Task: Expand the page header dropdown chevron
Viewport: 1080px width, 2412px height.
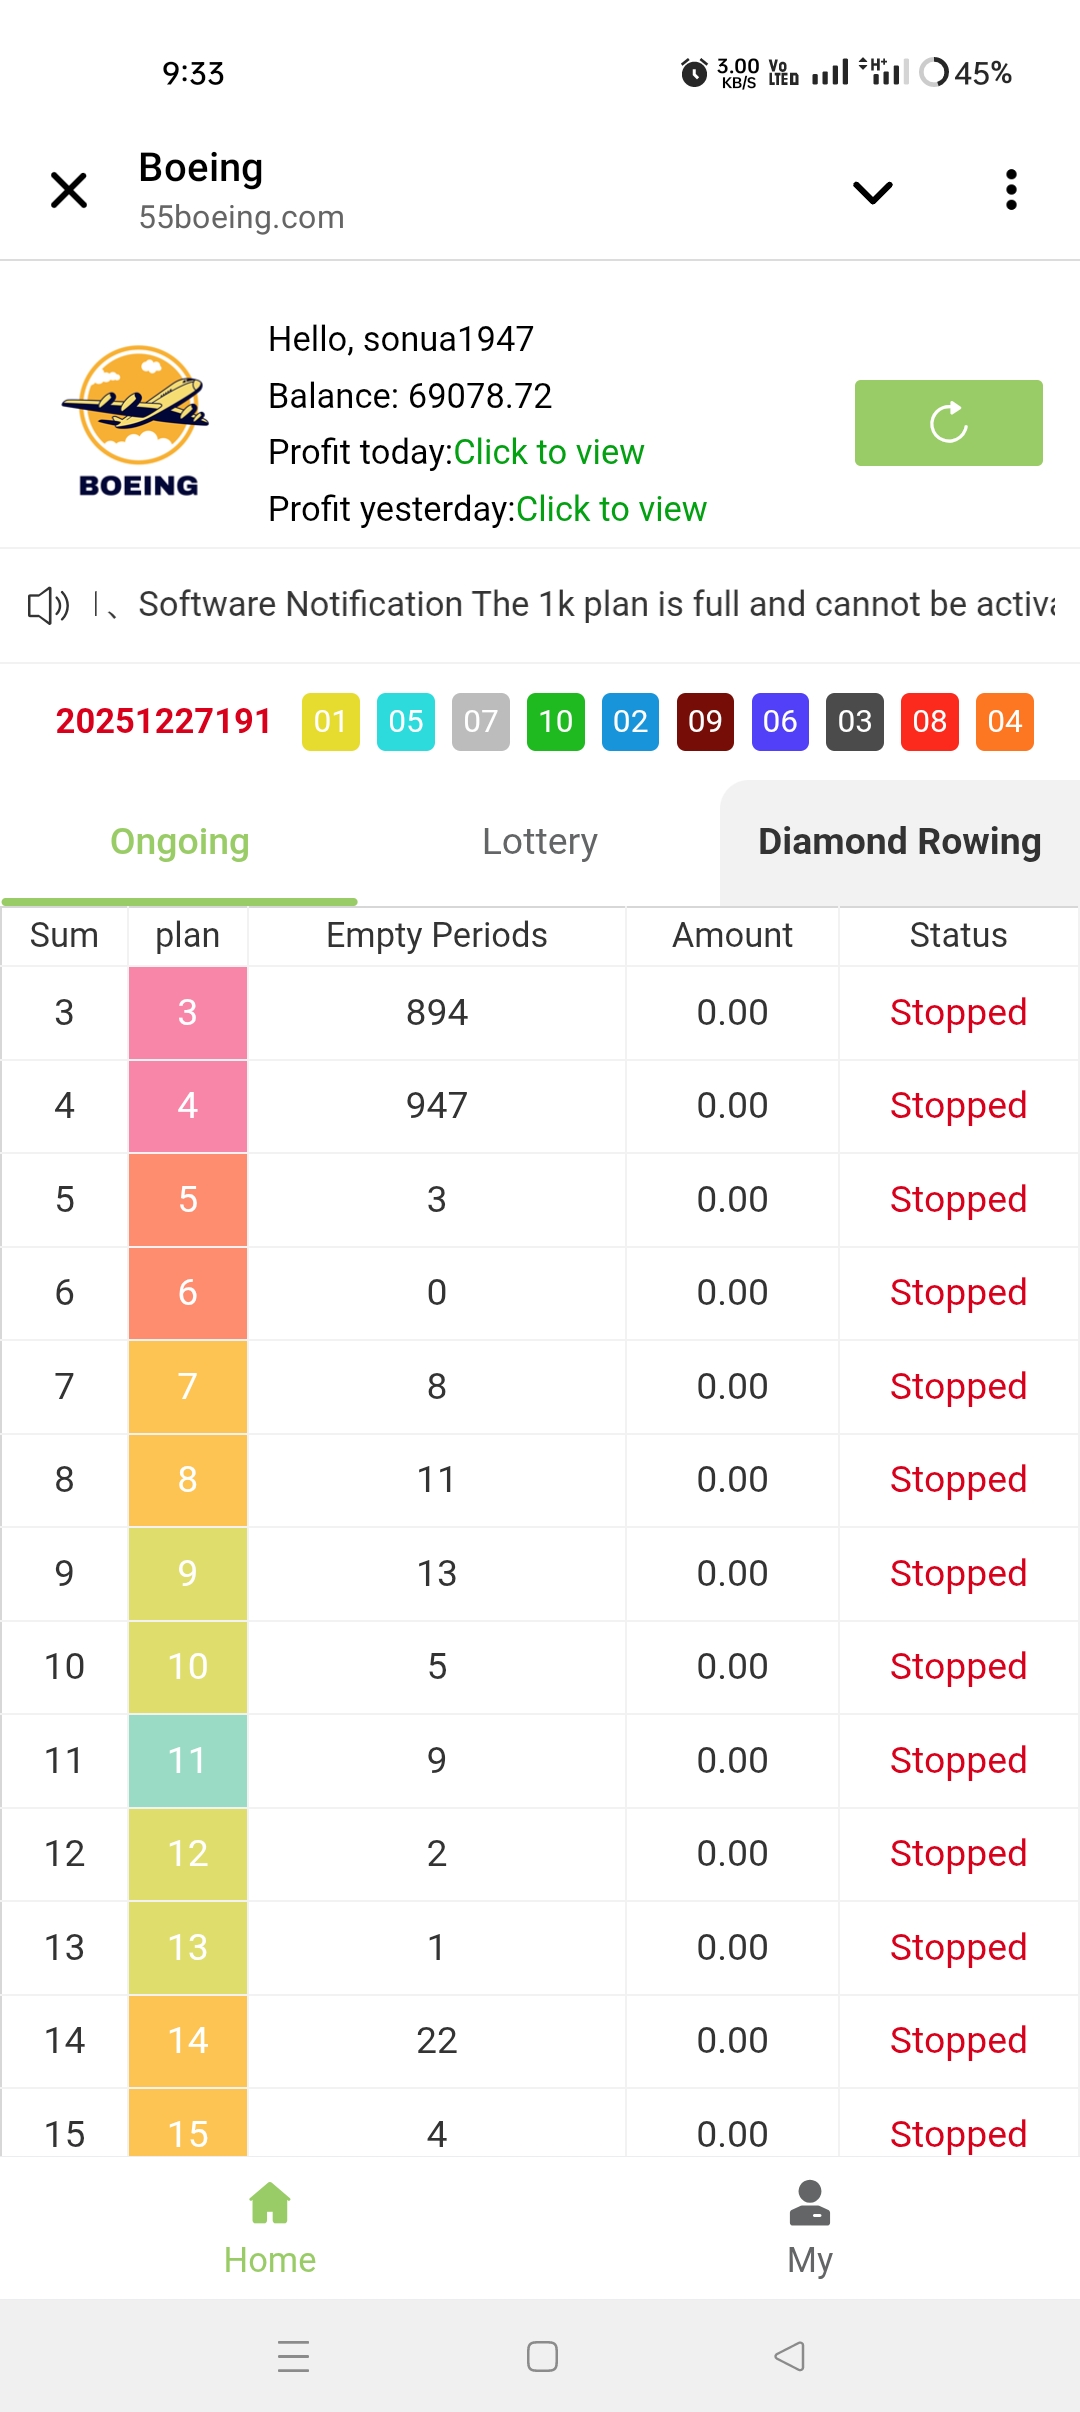Action: 872,192
